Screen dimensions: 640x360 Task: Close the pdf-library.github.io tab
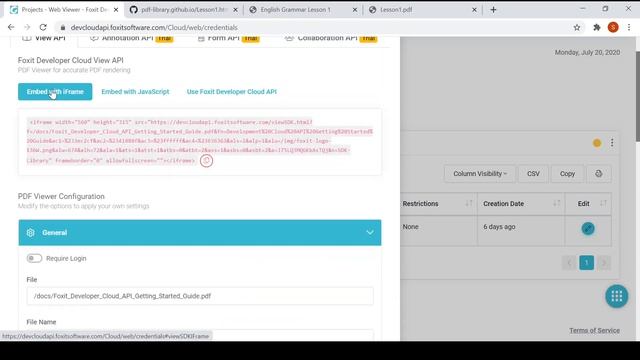[x=235, y=10]
